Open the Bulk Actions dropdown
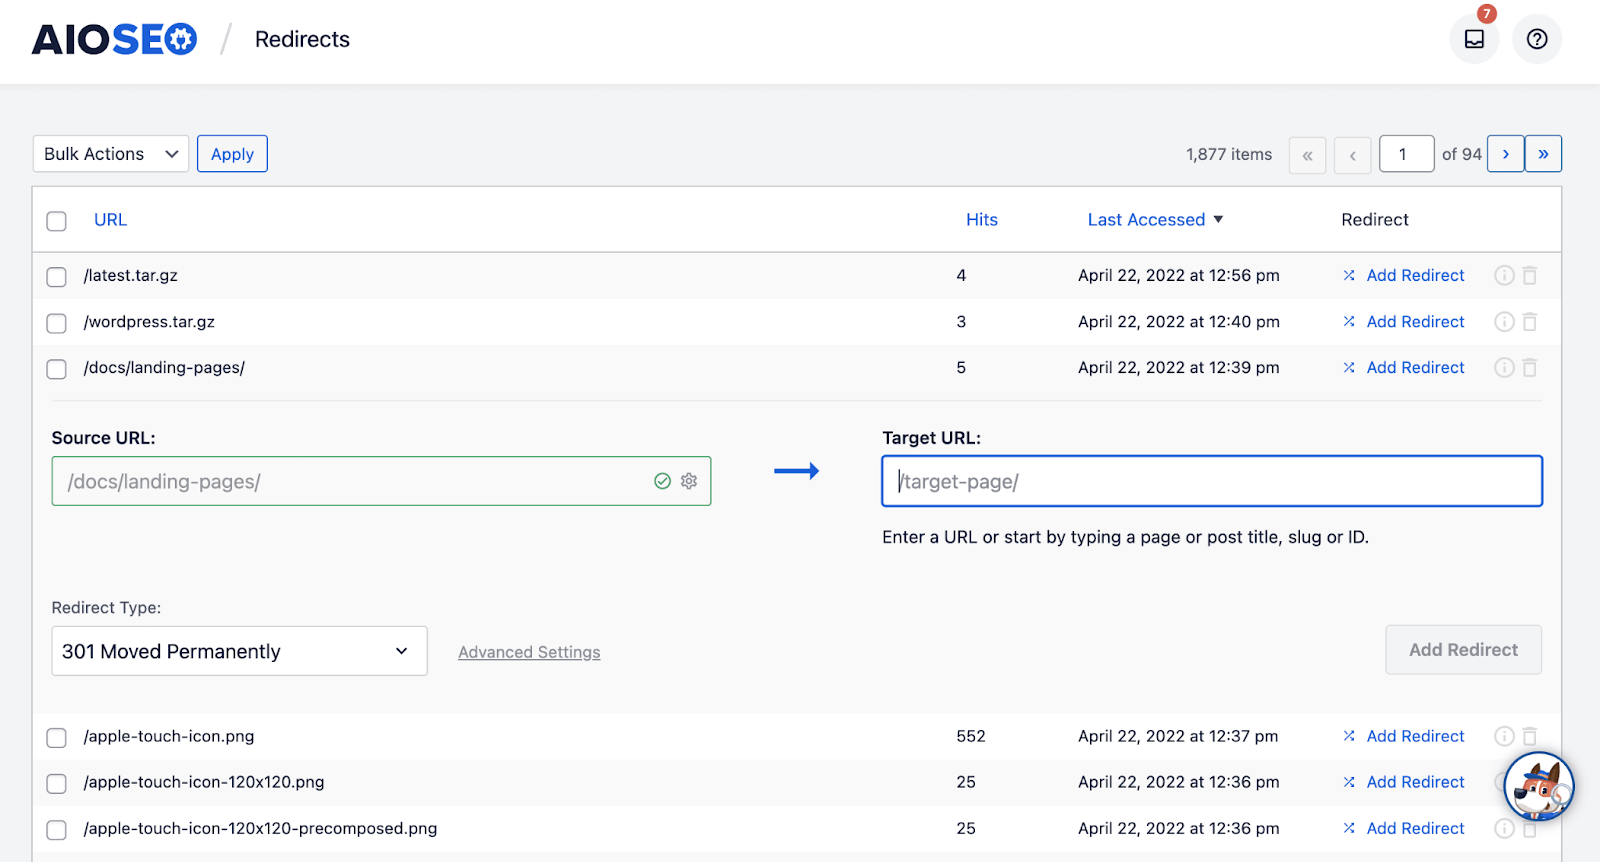The image size is (1600, 862). 111,154
